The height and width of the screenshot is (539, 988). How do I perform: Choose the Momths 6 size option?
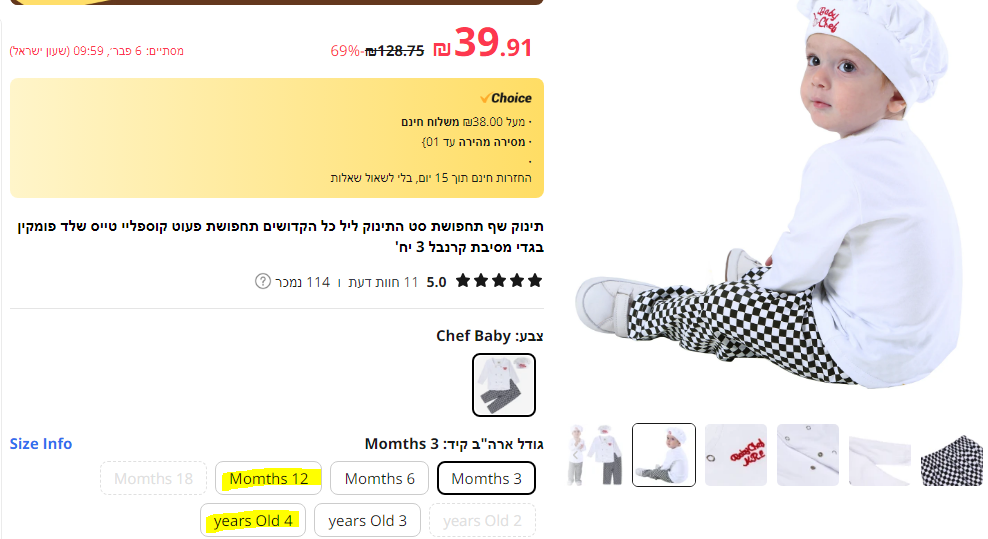pos(379,478)
